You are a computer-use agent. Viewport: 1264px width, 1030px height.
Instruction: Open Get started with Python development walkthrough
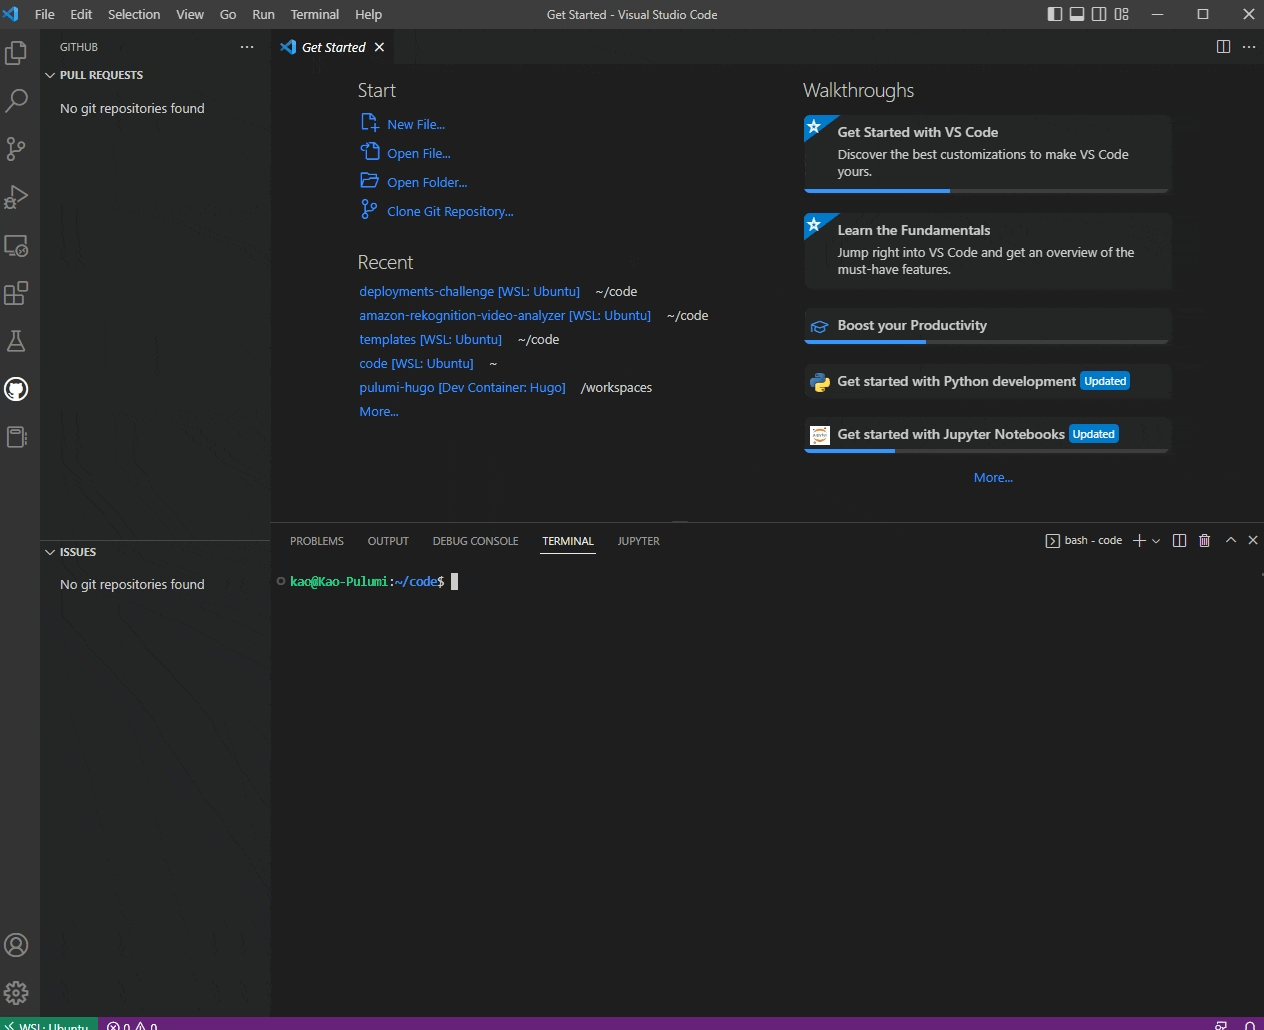[x=987, y=381]
